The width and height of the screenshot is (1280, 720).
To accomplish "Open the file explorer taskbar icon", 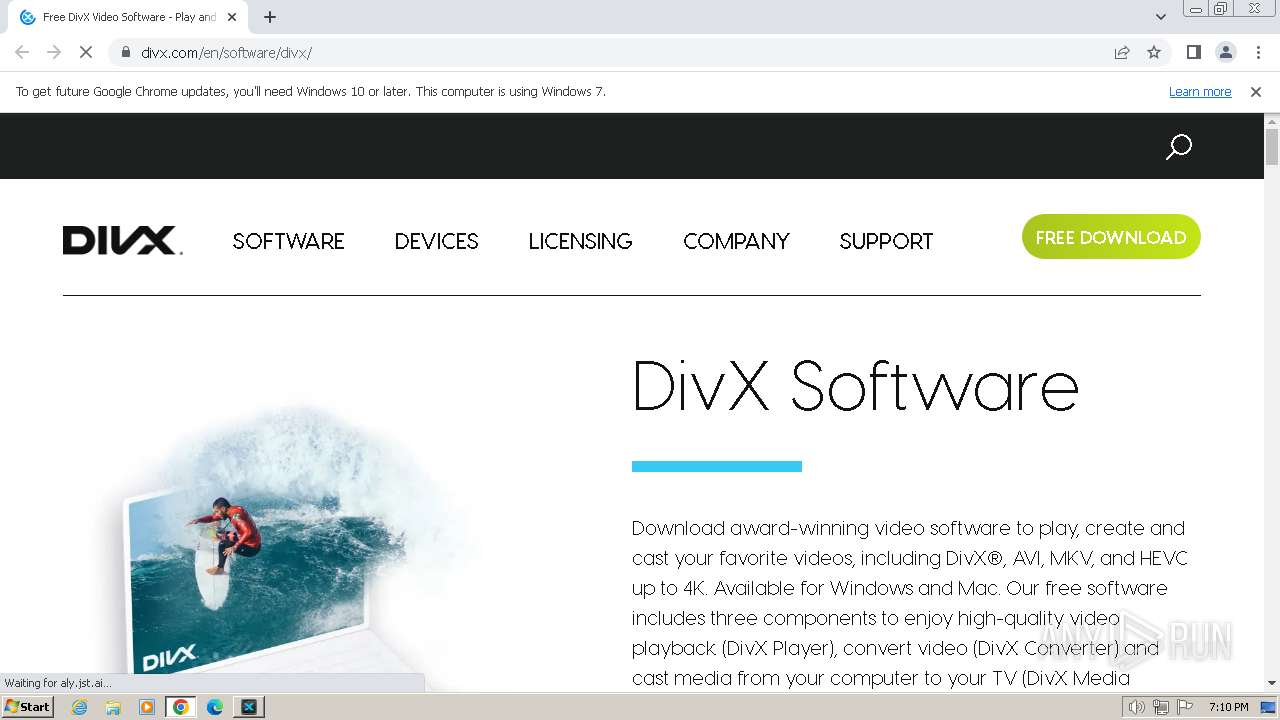I will [x=113, y=707].
